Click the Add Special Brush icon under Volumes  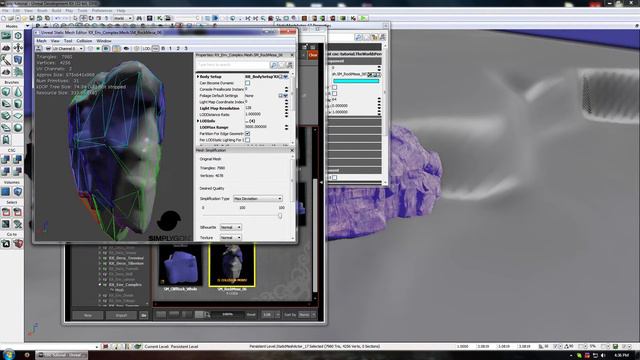click(x=6, y=191)
